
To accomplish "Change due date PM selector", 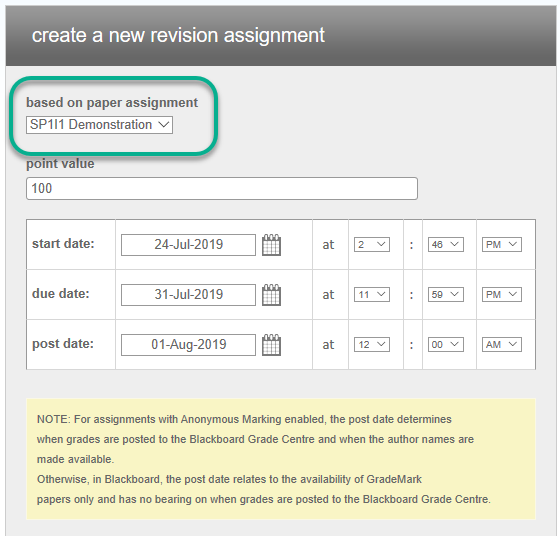I will click(x=502, y=295).
